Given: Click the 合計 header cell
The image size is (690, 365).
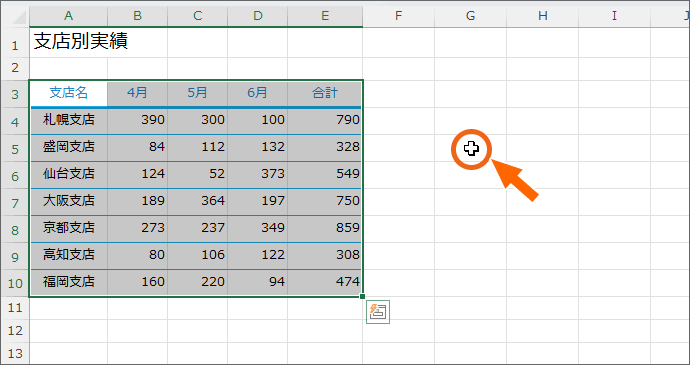Looking at the screenshot, I should click(325, 93).
